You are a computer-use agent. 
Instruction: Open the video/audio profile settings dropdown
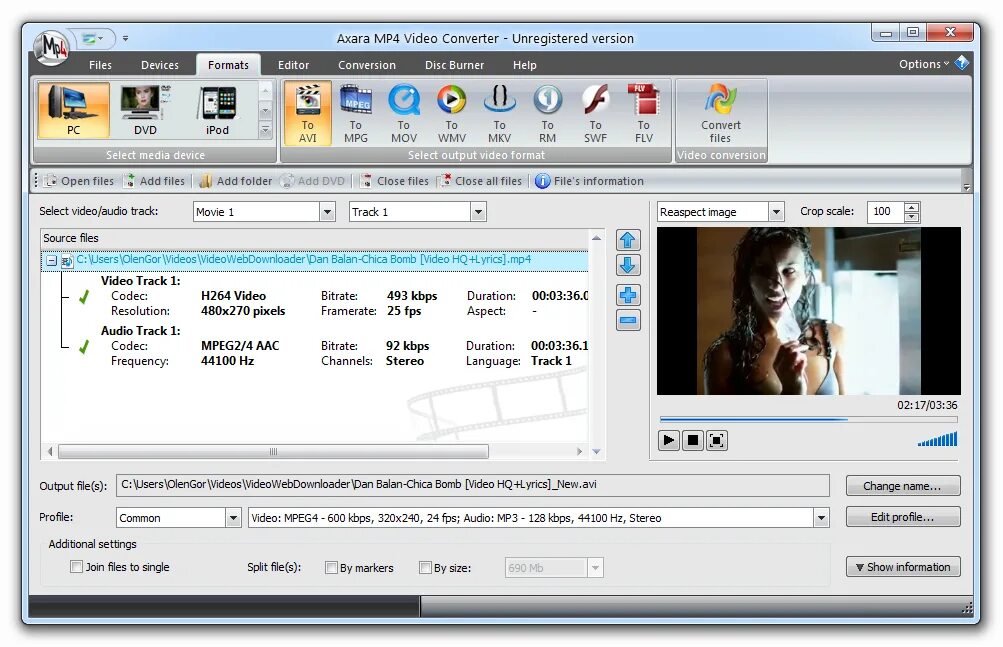(821, 518)
